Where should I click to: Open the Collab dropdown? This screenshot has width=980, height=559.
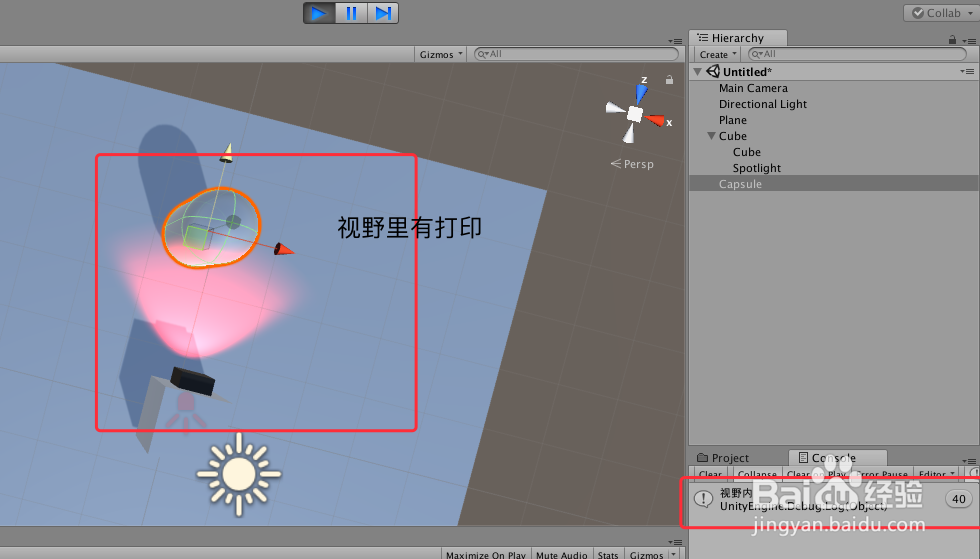point(941,13)
